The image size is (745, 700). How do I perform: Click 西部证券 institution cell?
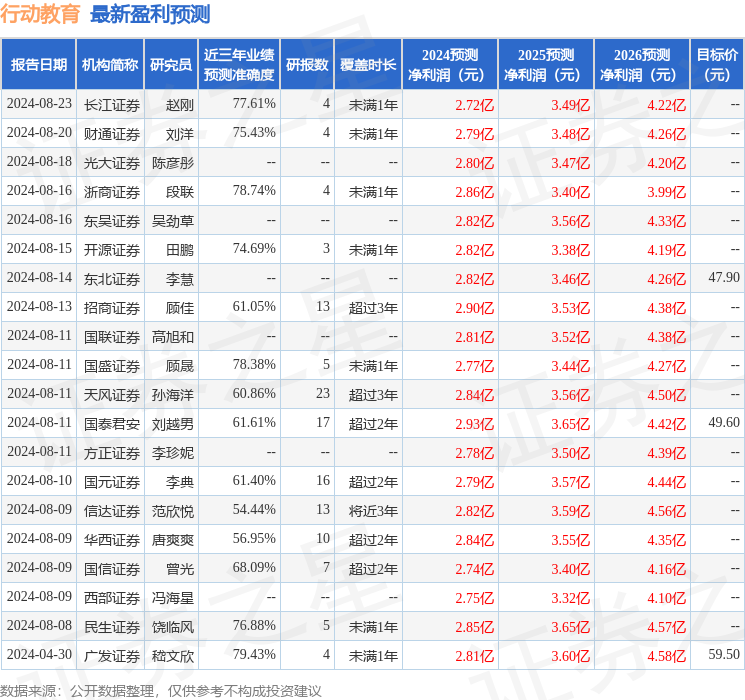tap(112, 598)
